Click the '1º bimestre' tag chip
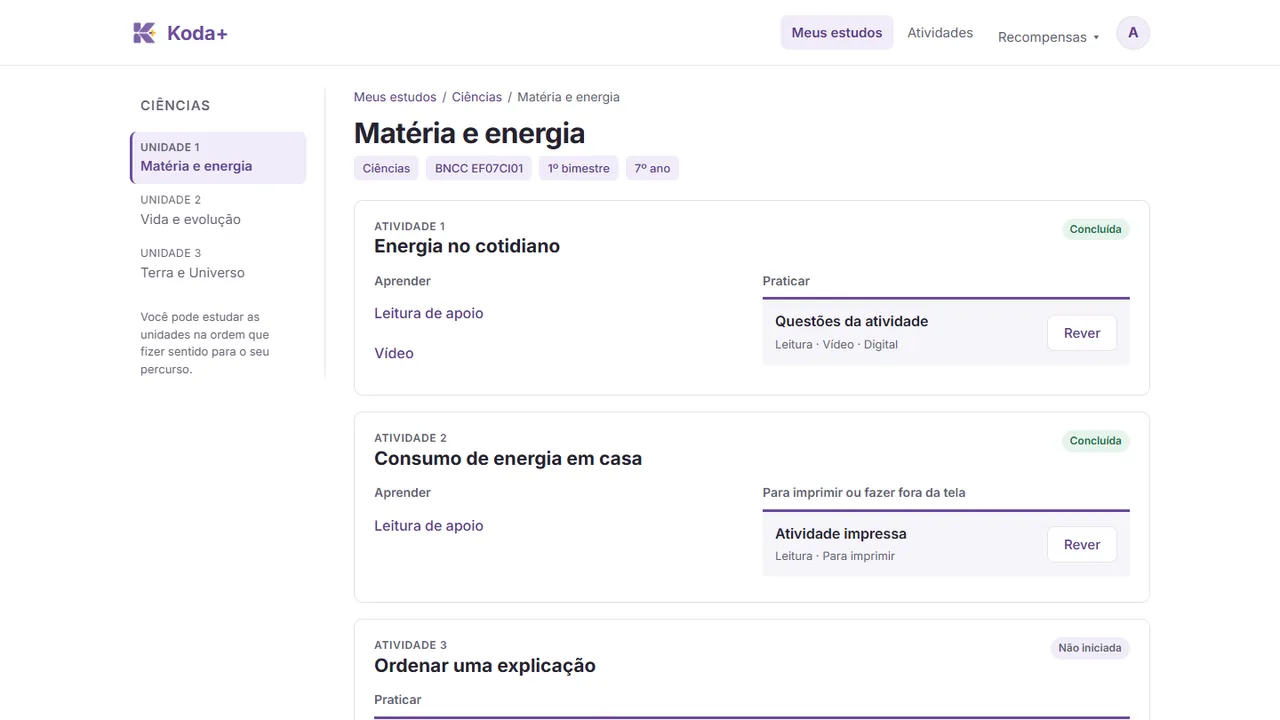Viewport: 1280px width, 720px height. [579, 168]
